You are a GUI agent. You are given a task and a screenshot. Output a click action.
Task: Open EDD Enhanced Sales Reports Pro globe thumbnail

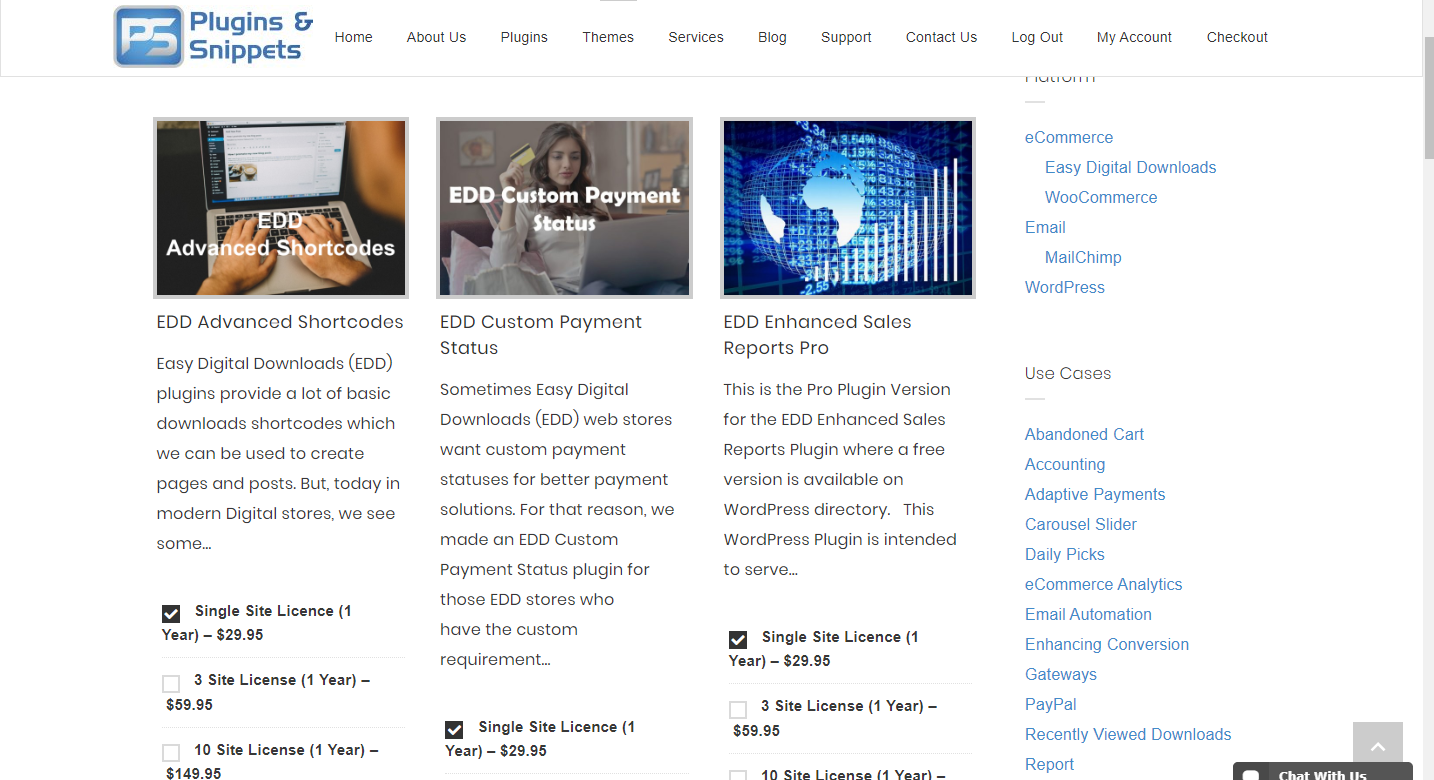848,208
